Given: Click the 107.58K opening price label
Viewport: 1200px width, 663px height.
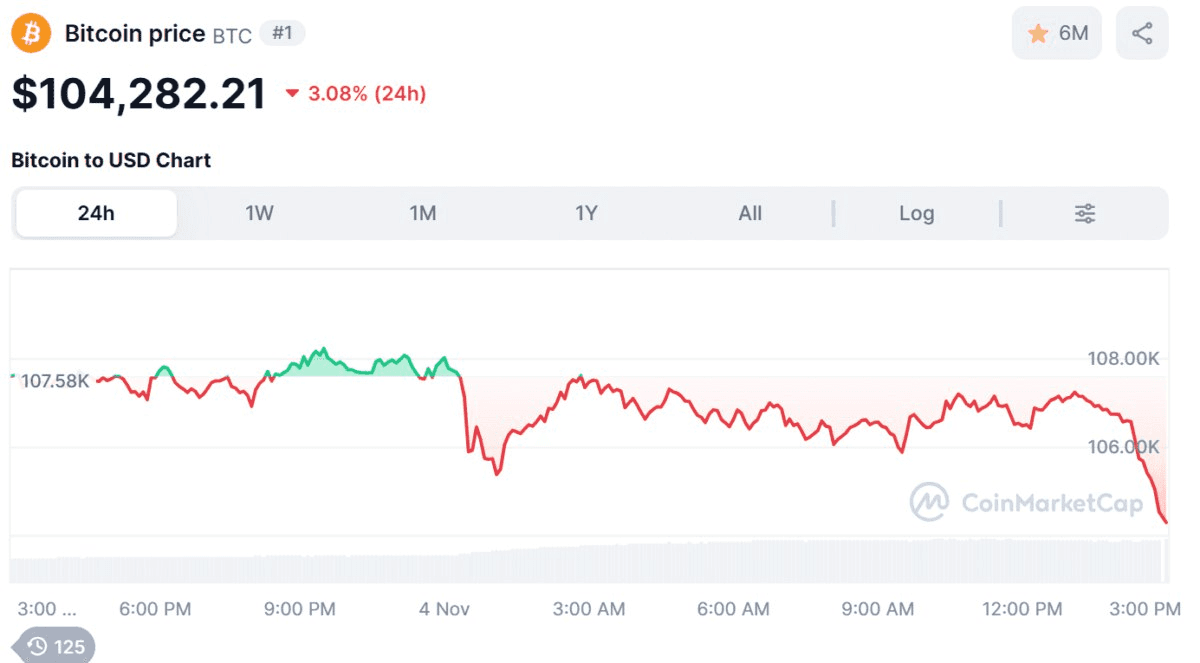Looking at the screenshot, I should pyautogui.click(x=55, y=381).
